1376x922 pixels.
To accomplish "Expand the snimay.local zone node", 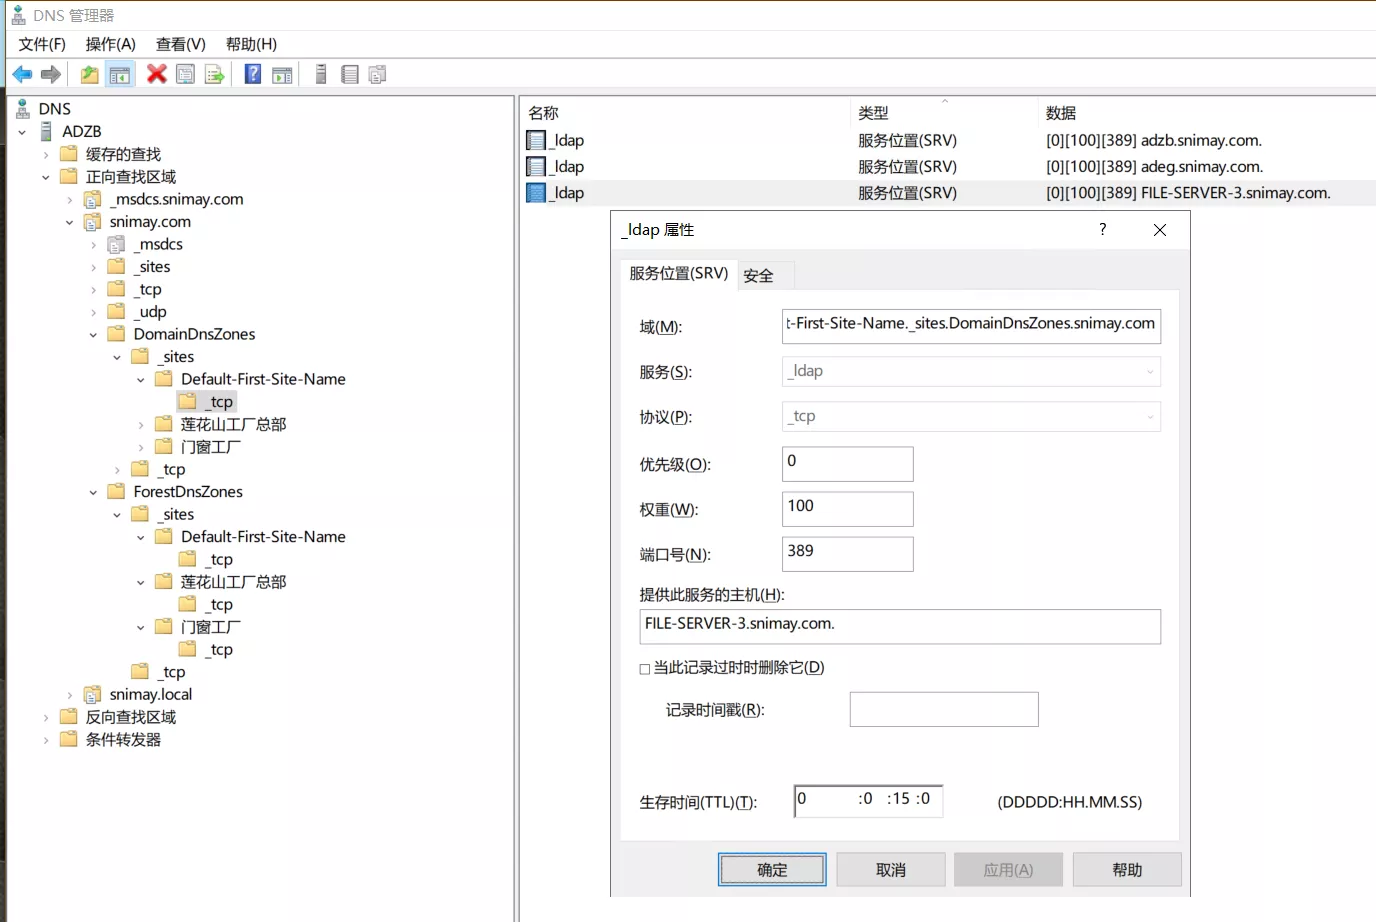I will (69, 695).
